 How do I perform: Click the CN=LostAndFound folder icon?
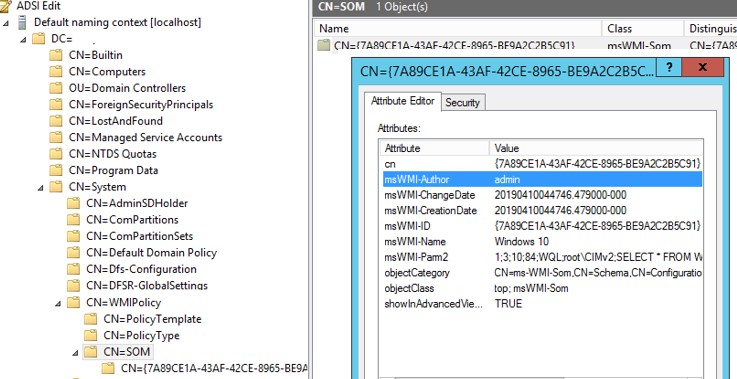[x=55, y=121]
